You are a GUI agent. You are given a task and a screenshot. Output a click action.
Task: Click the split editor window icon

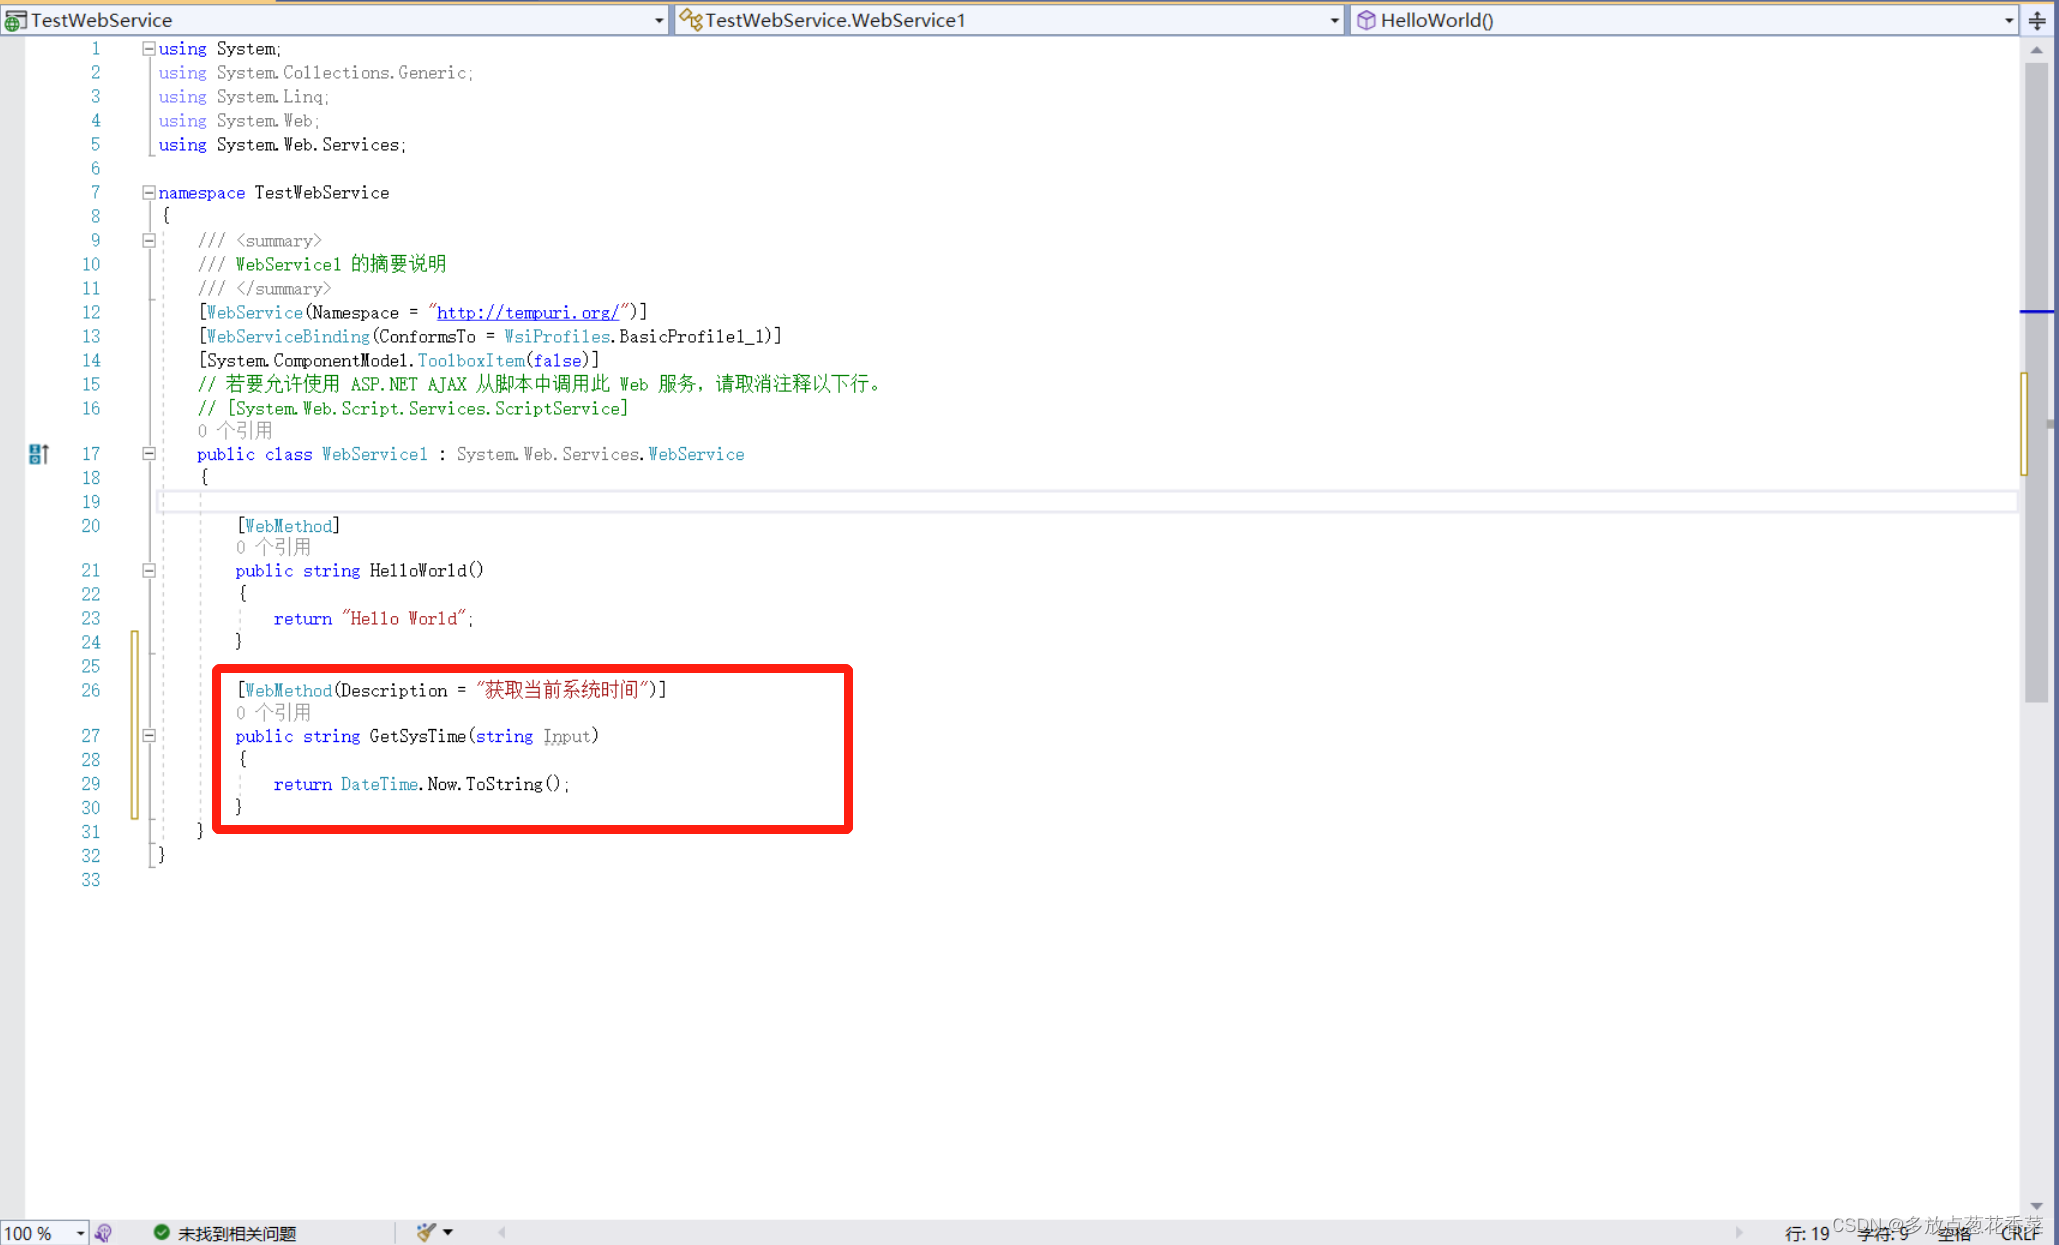point(2037,20)
